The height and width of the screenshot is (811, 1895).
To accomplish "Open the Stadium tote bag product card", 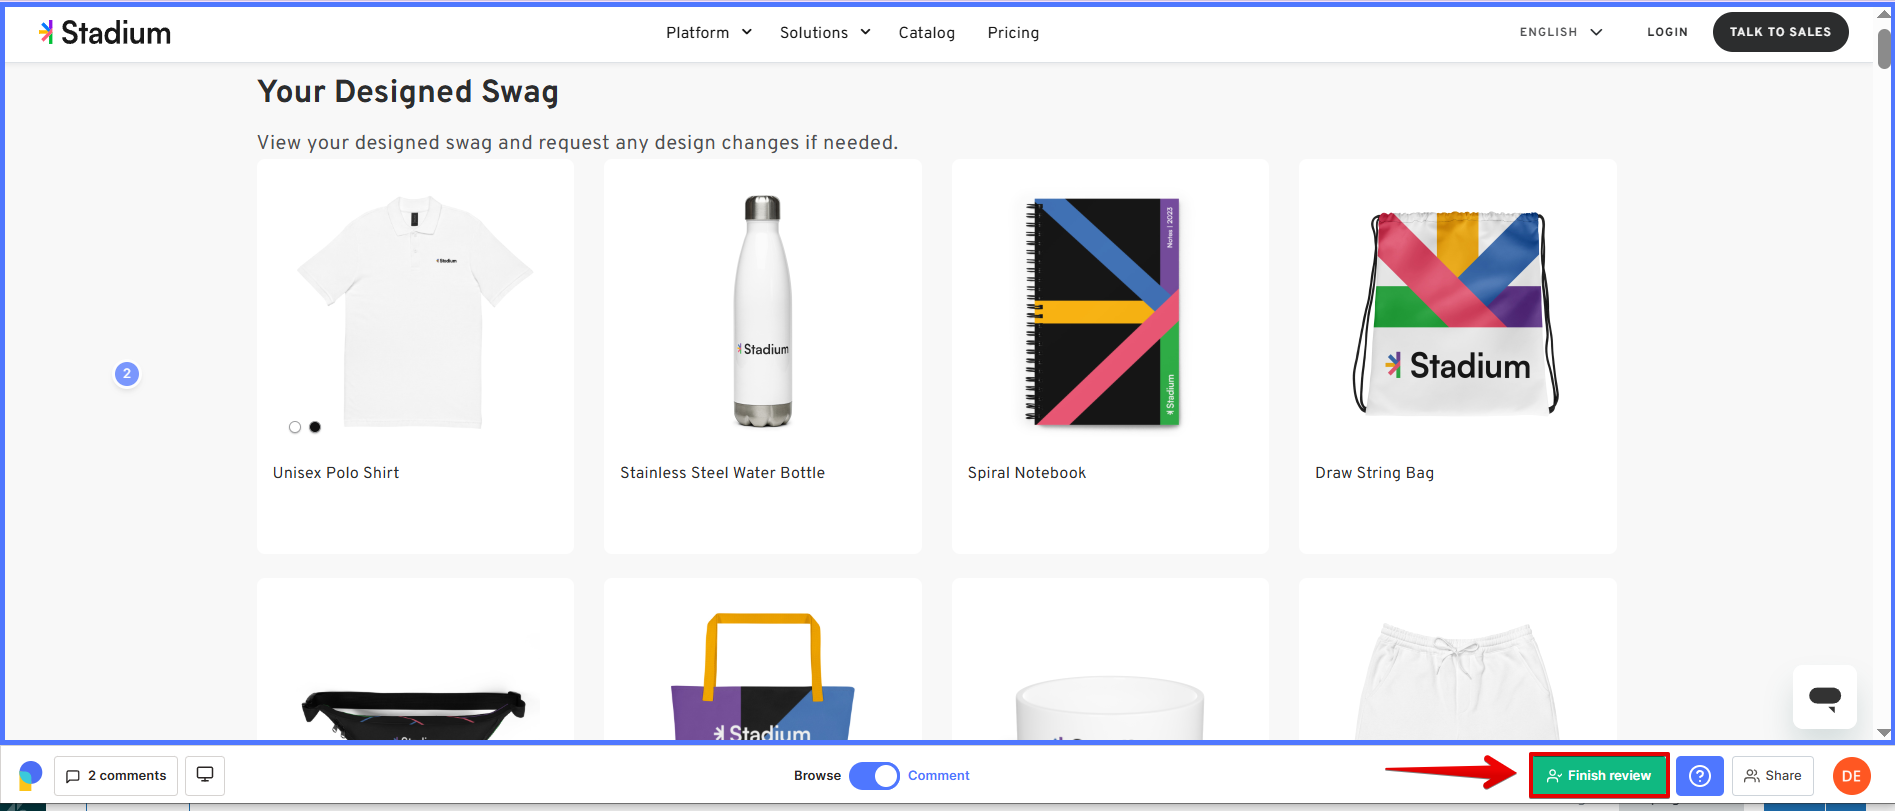I will (x=763, y=660).
